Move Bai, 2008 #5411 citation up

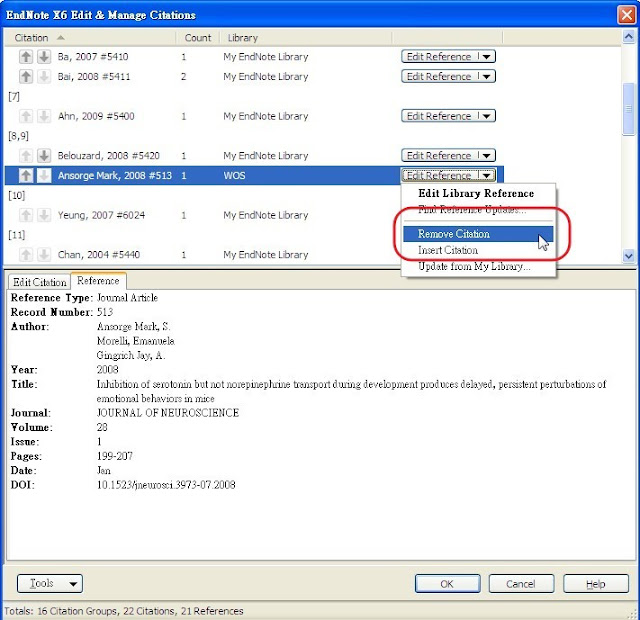(x=26, y=76)
